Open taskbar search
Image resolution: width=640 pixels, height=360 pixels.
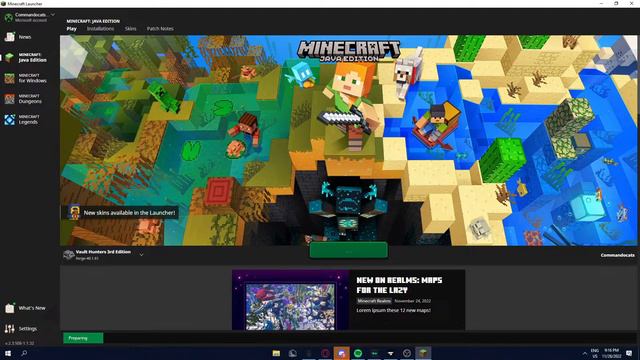tap(24, 353)
